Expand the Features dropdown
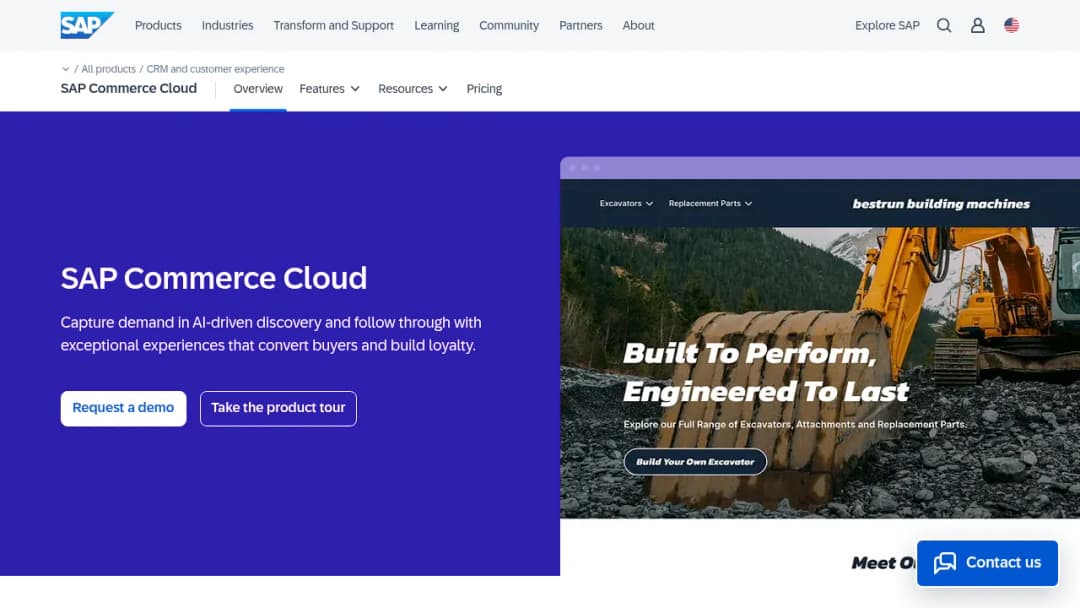 pos(329,89)
